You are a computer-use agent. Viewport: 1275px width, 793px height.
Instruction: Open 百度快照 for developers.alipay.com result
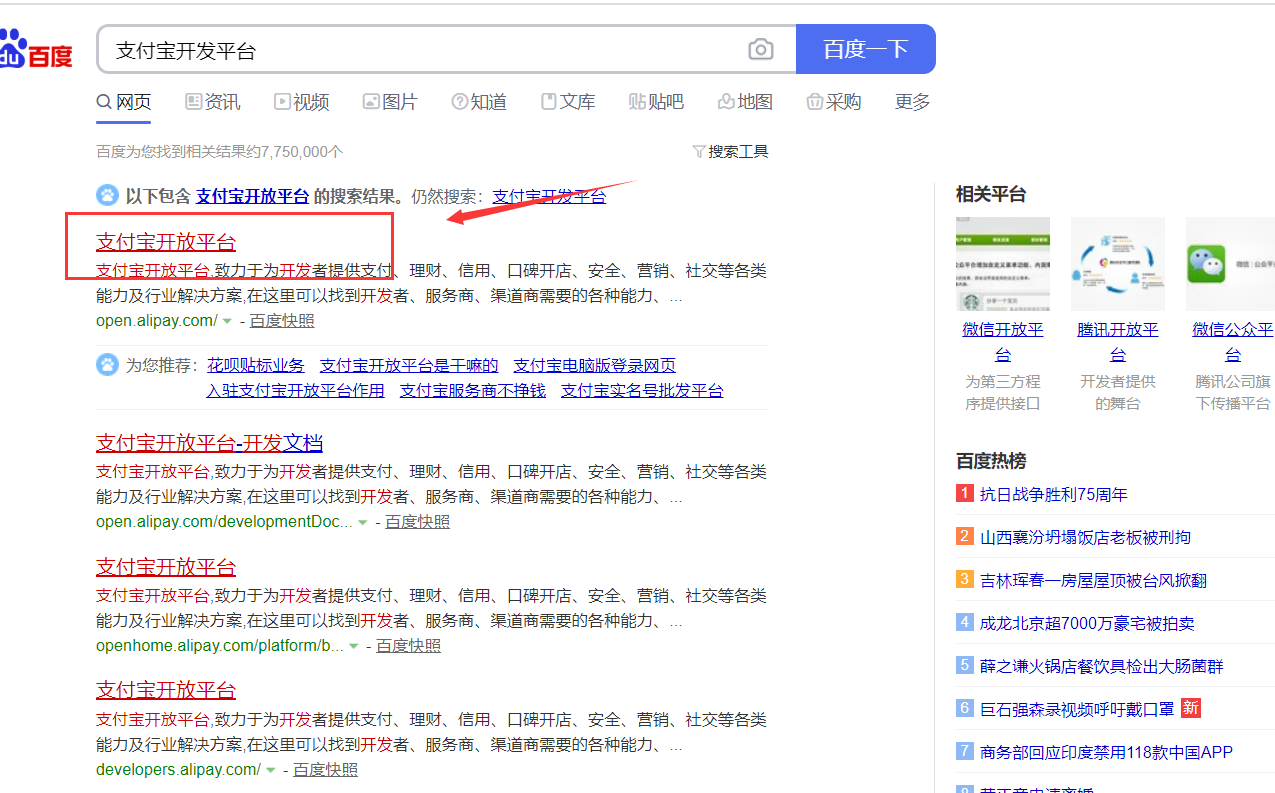coord(325,770)
